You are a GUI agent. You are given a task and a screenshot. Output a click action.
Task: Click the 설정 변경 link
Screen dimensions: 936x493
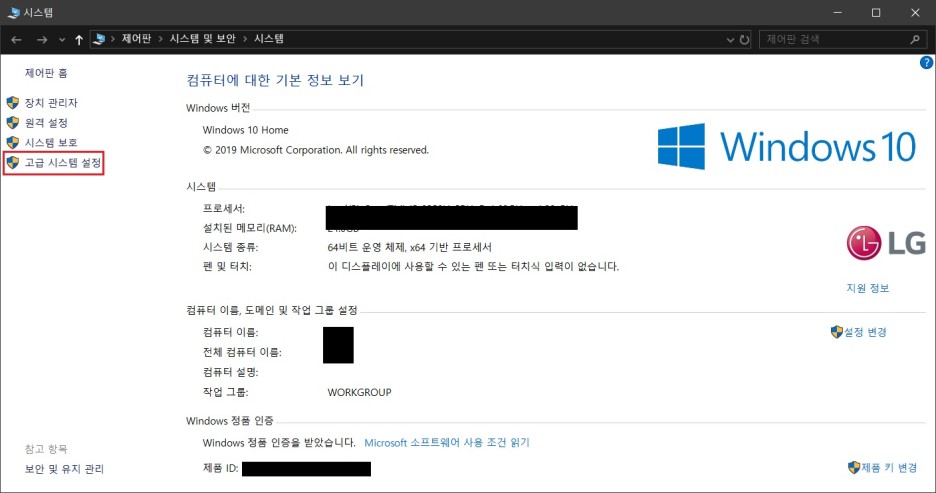pyautogui.click(x=865, y=332)
